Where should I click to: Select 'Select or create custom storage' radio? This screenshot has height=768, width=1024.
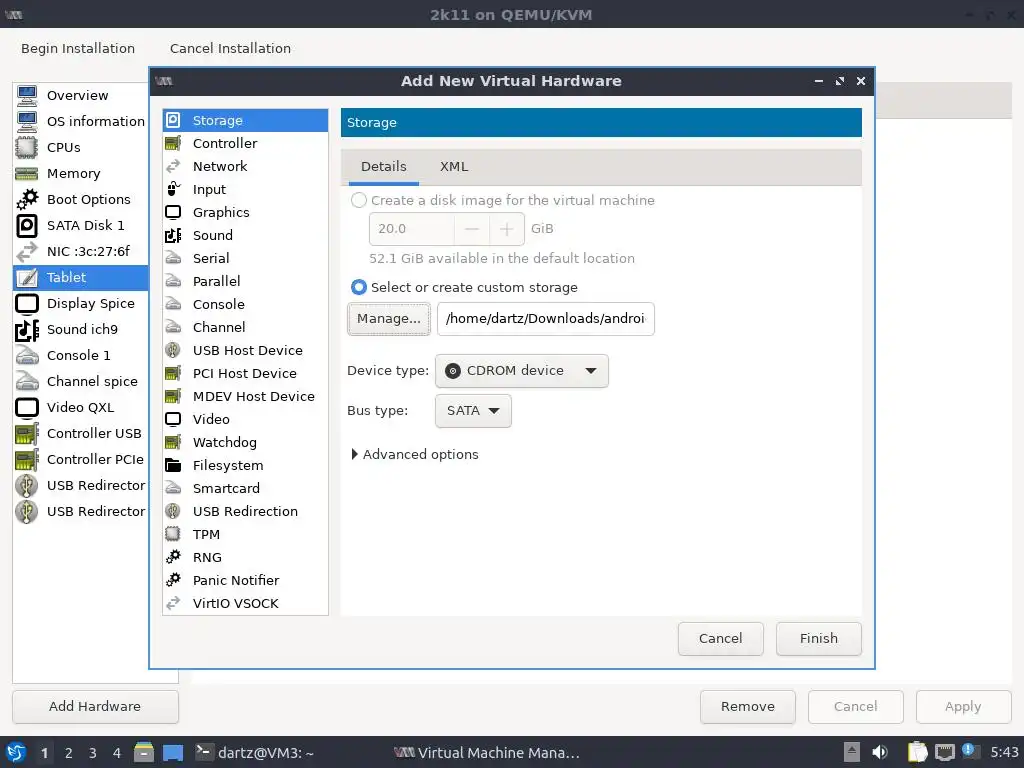point(359,287)
